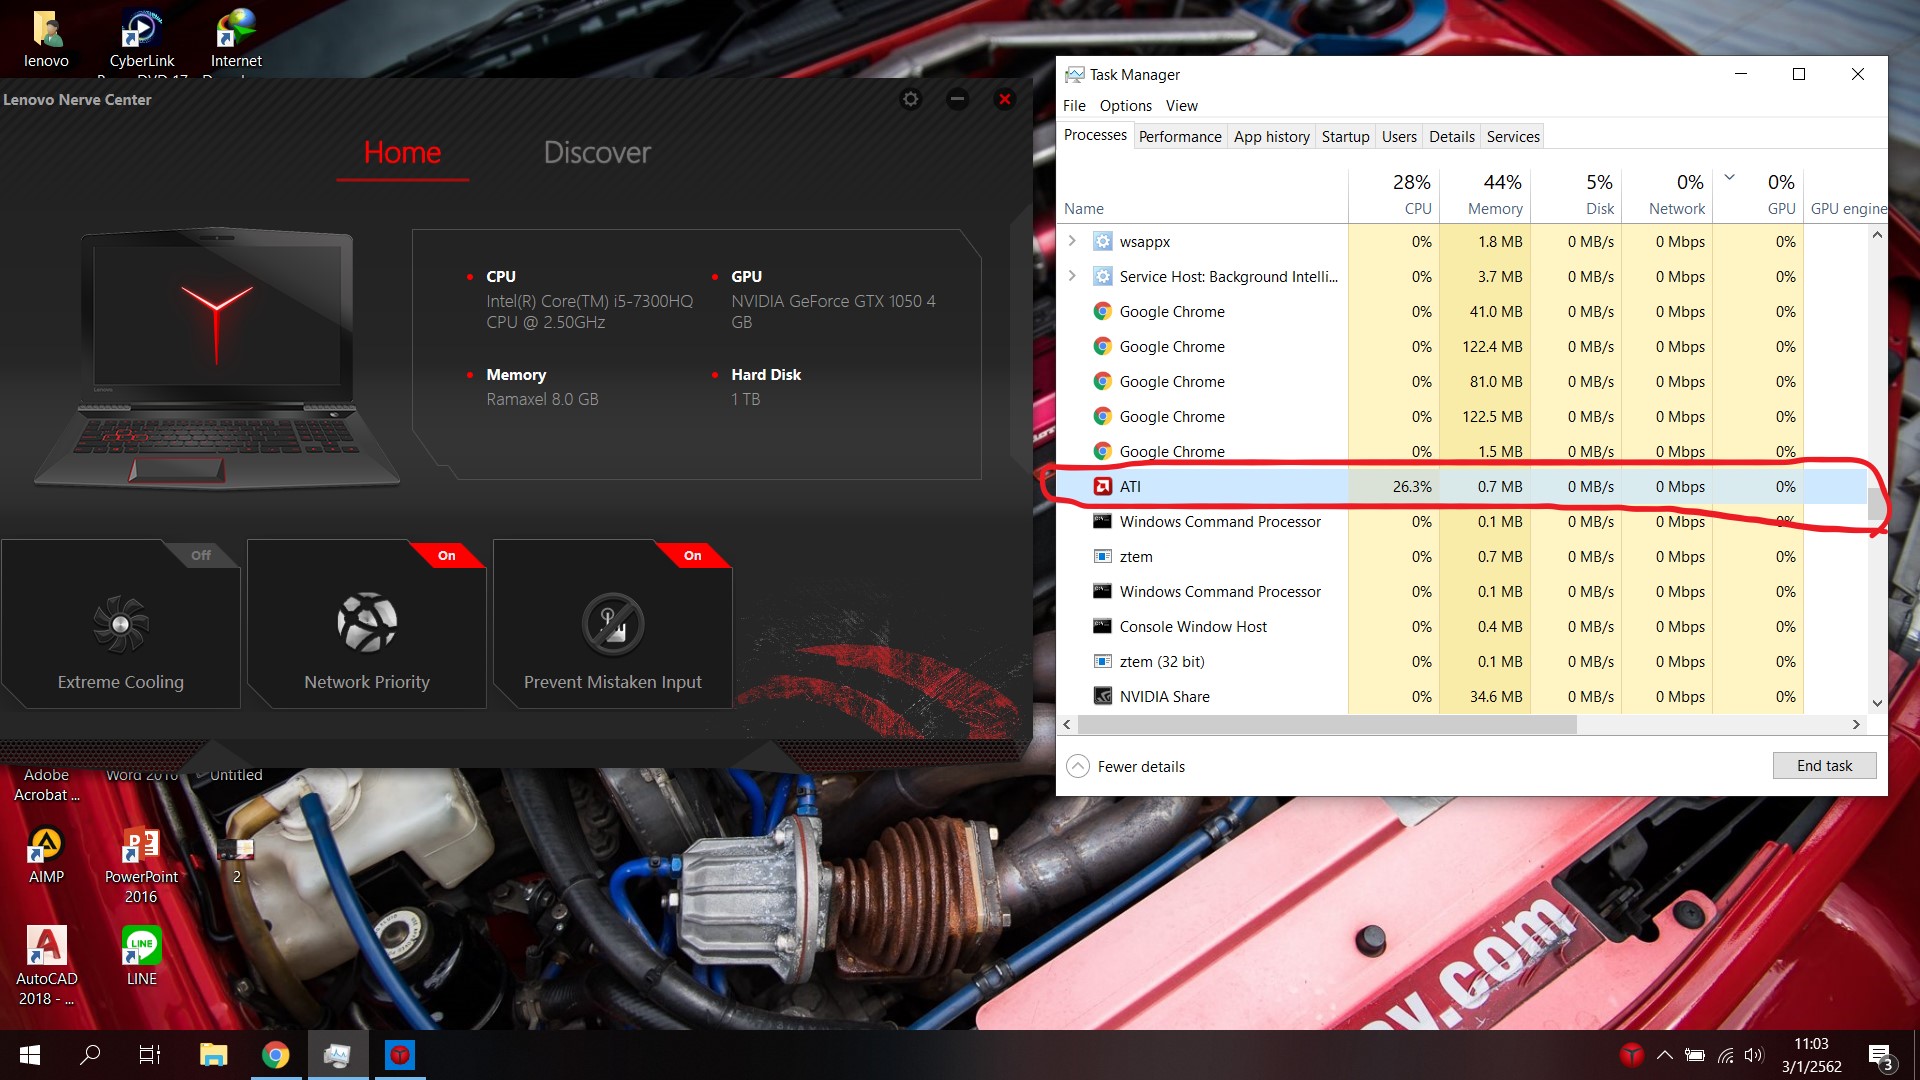
Task: Select the ztem (32 bit) process icon
Action: tap(1102, 661)
